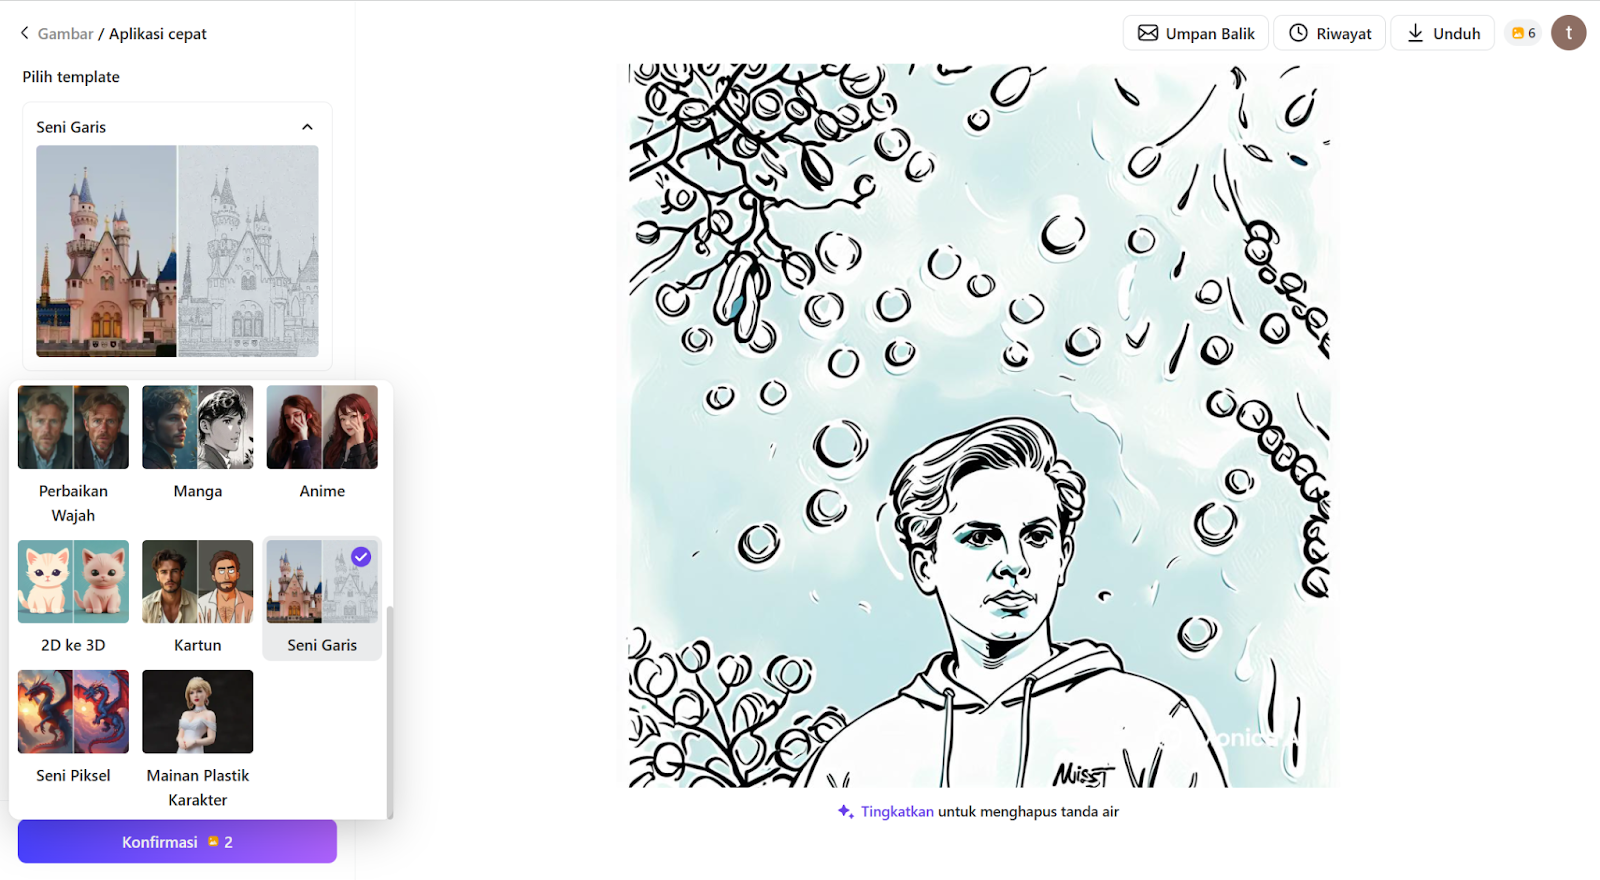
Task: Open the coin credits badge showing 6
Action: click(1524, 33)
